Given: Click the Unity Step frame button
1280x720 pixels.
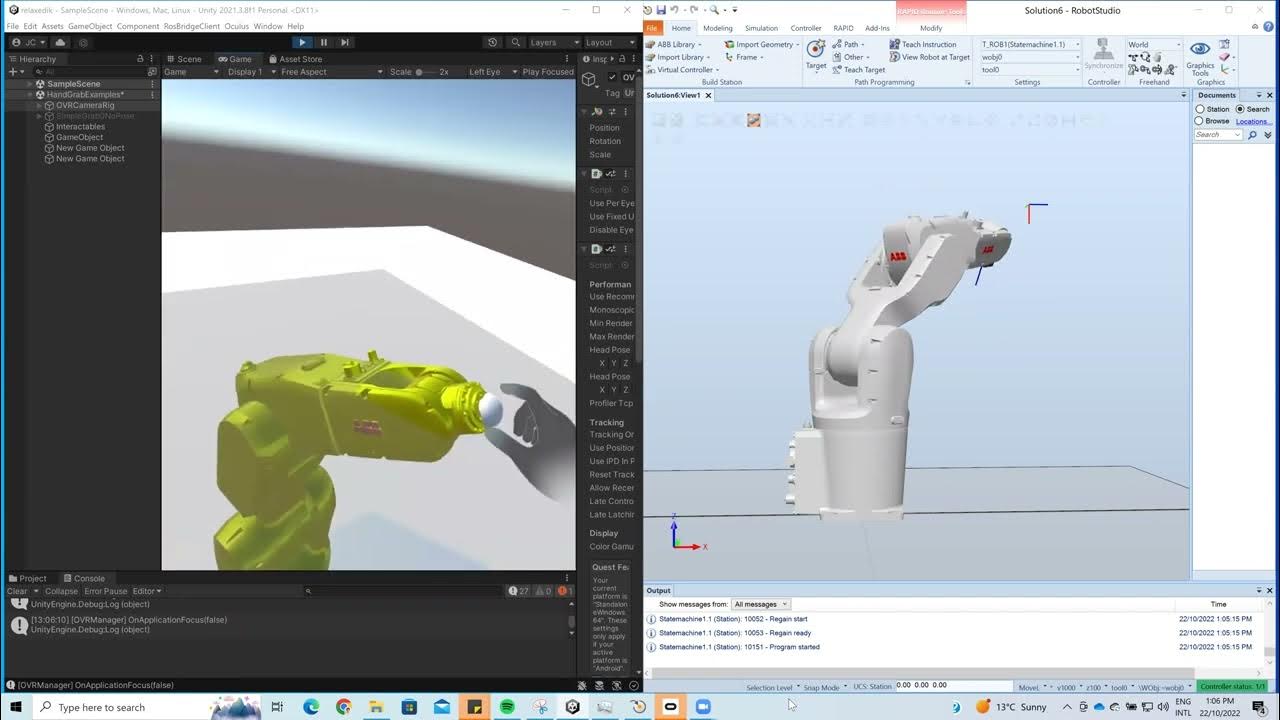Looking at the screenshot, I should click(x=345, y=42).
